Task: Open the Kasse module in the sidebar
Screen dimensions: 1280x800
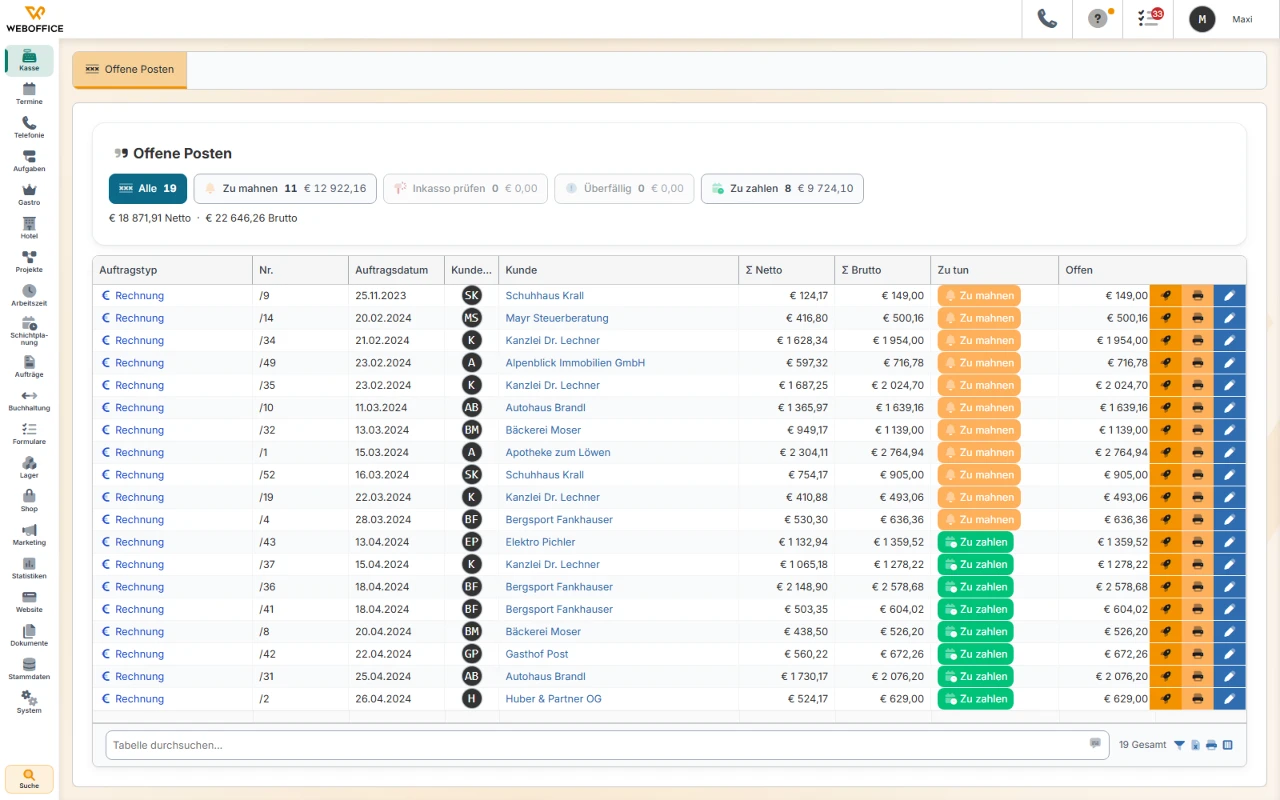Action: [29, 61]
